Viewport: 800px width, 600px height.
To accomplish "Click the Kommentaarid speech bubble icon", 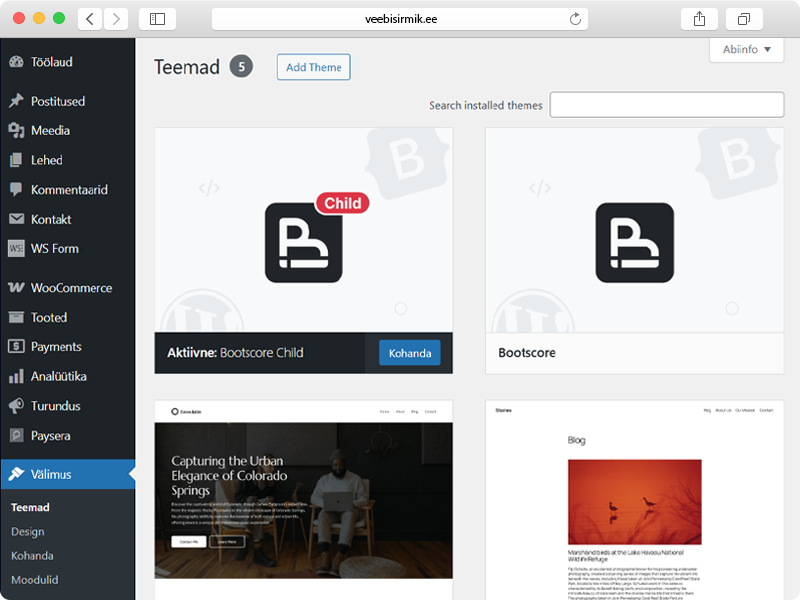I will point(16,190).
